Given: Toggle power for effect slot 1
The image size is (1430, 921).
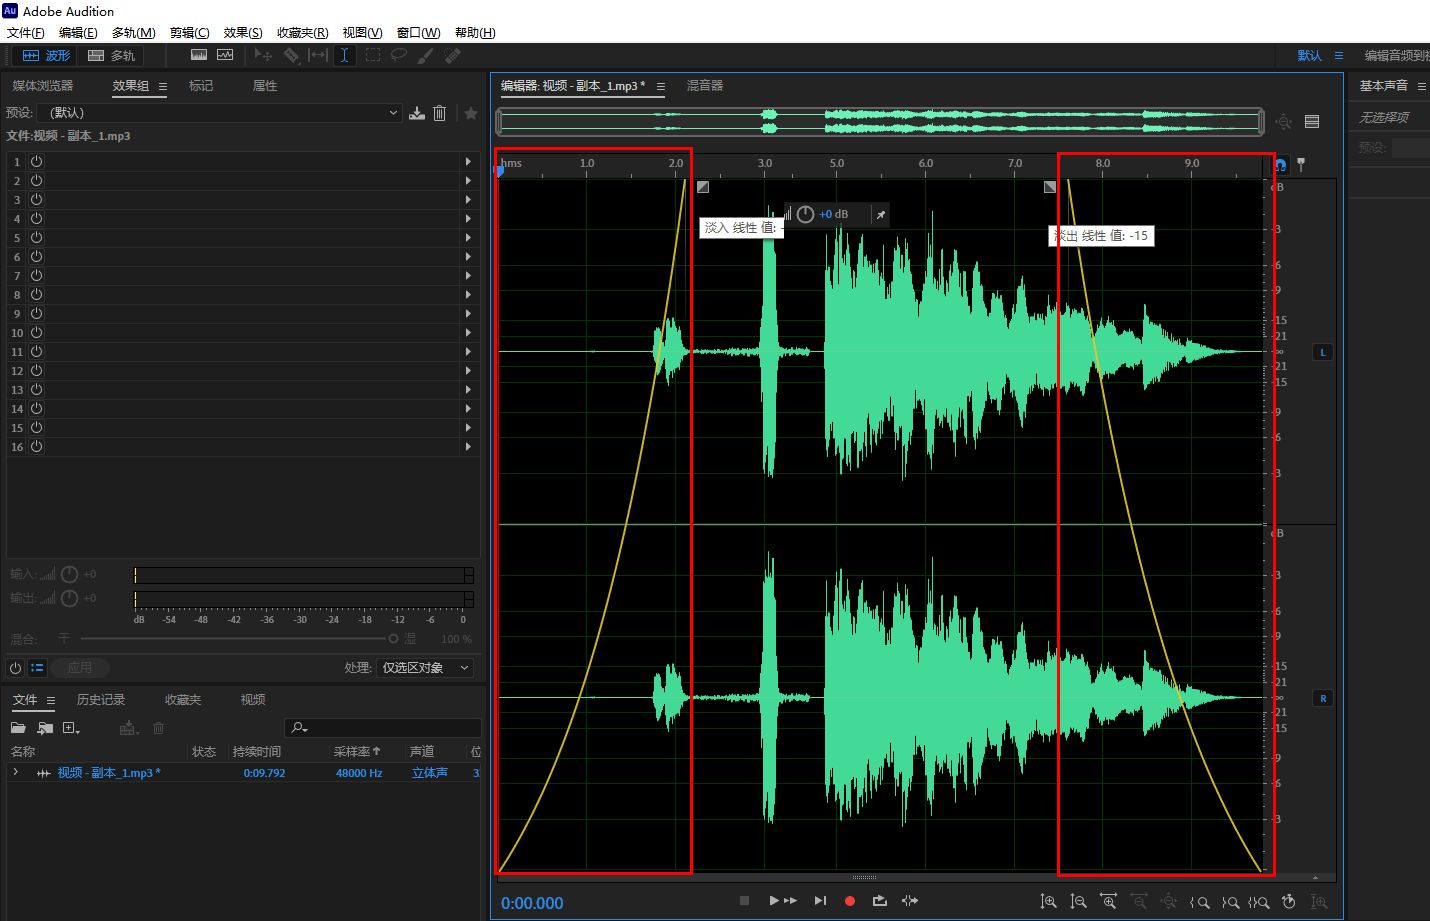Looking at the screenshot, I should pos(36,161).
